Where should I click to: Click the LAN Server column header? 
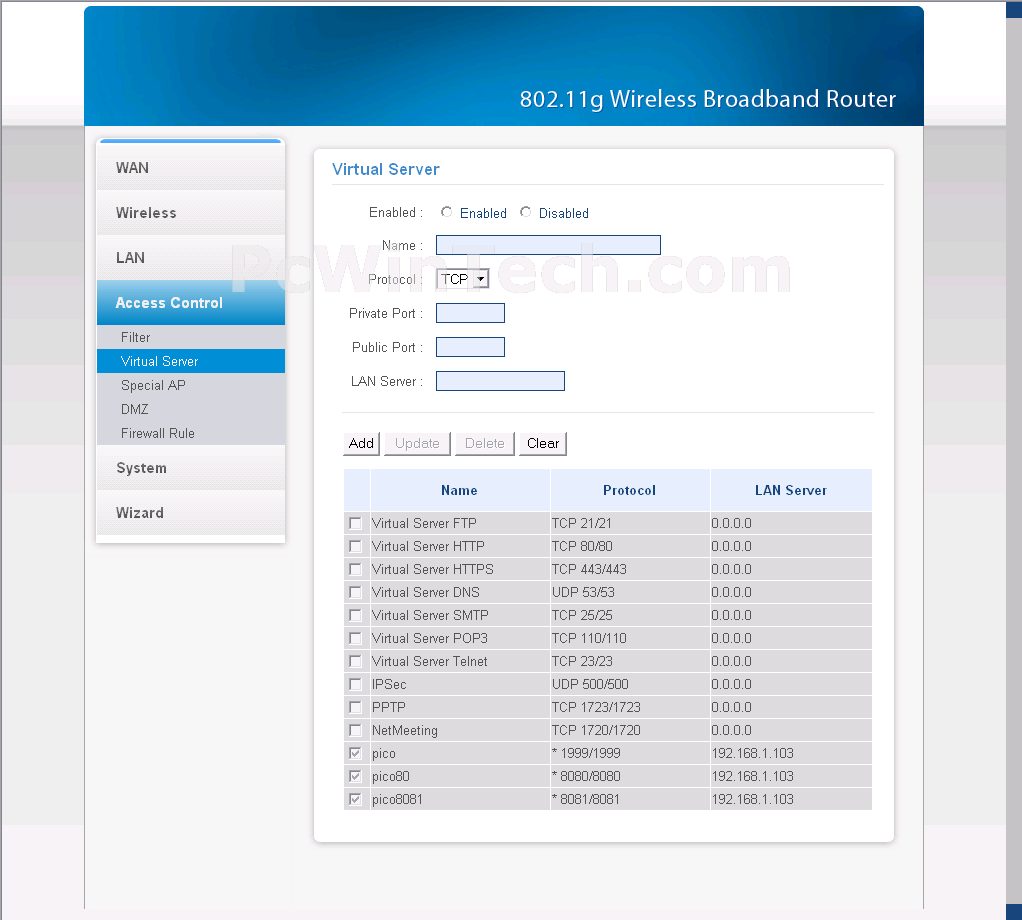[x=791, y=490]
